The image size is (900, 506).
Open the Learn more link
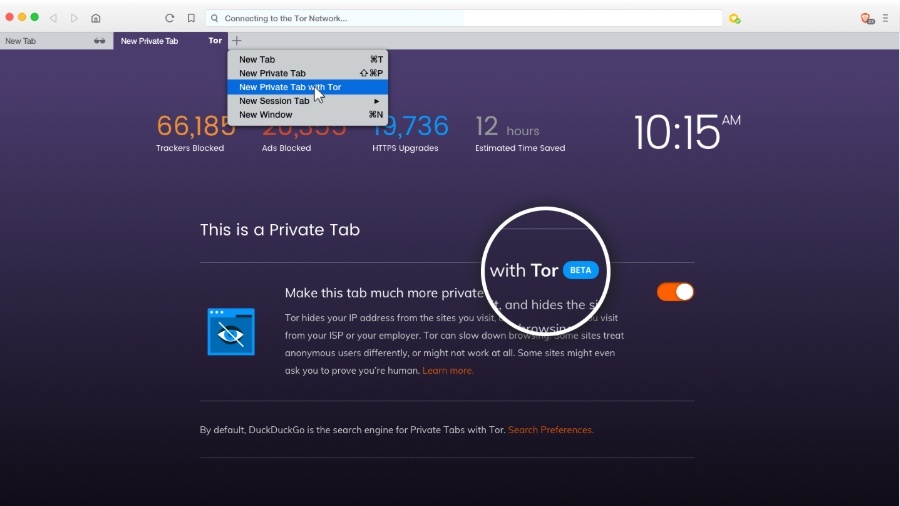(x=448, y=371)
